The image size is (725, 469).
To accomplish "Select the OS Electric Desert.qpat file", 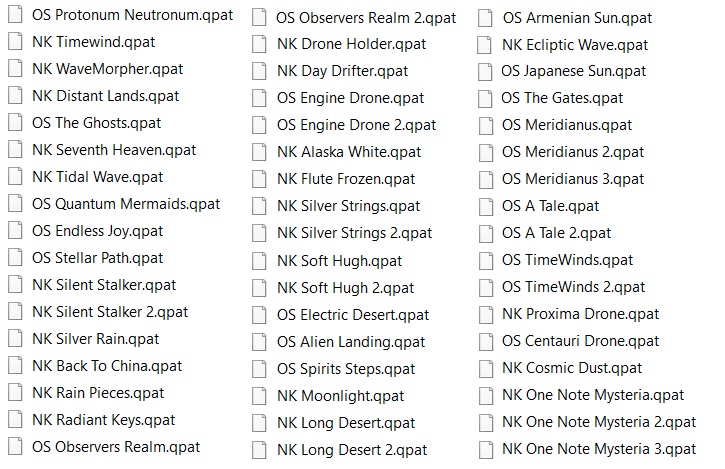I will click(x=353, y=315).
